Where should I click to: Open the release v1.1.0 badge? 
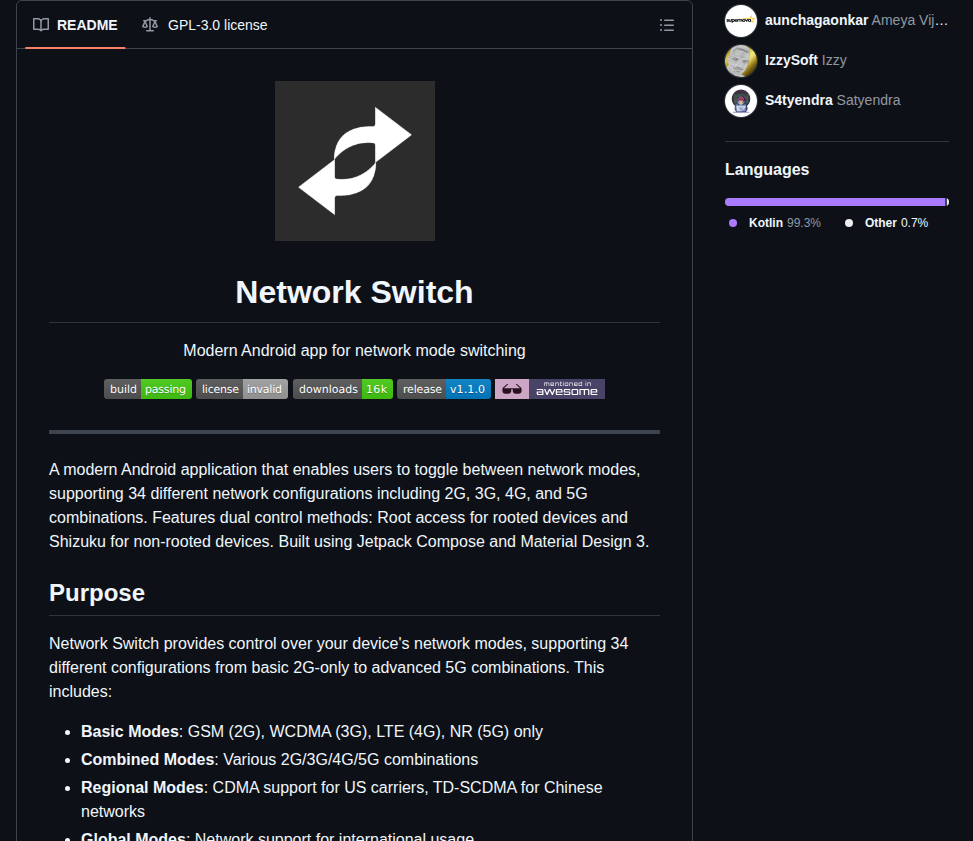click(444, 389)
